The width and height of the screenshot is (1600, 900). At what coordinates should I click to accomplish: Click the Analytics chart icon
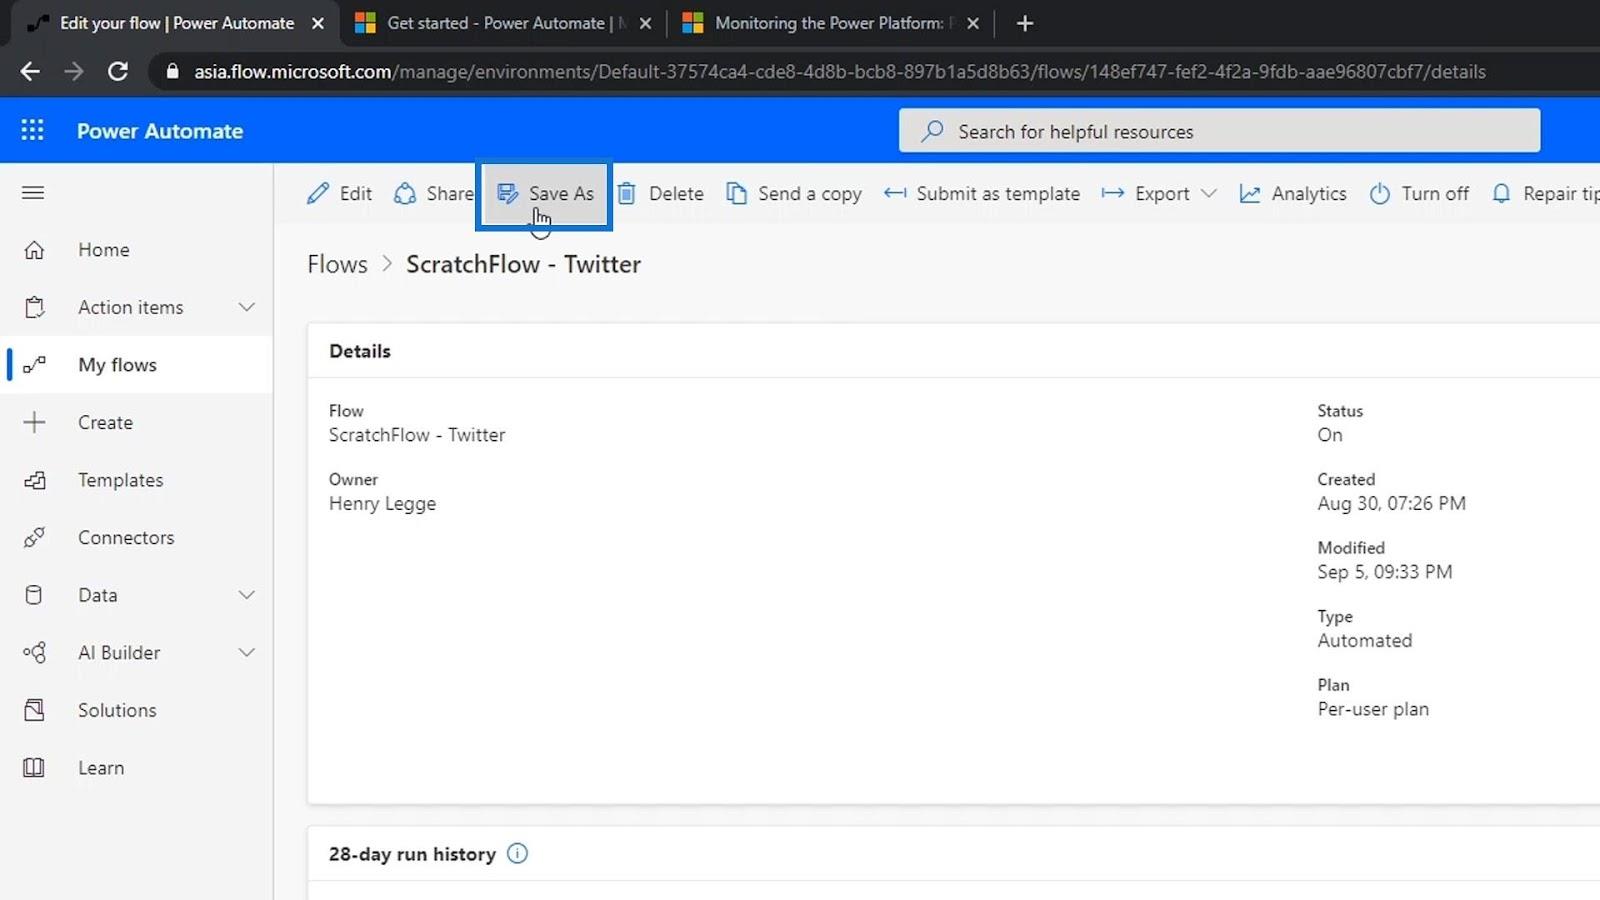pos(1250,193)
